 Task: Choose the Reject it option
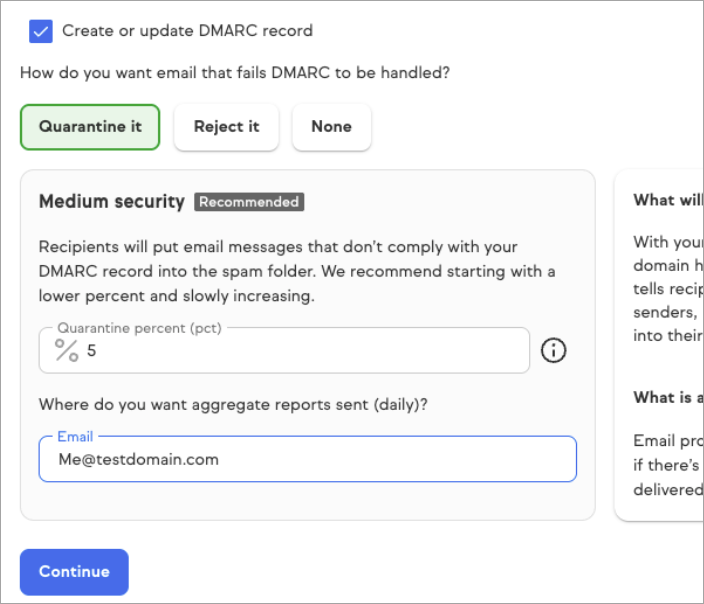point(226,127)
